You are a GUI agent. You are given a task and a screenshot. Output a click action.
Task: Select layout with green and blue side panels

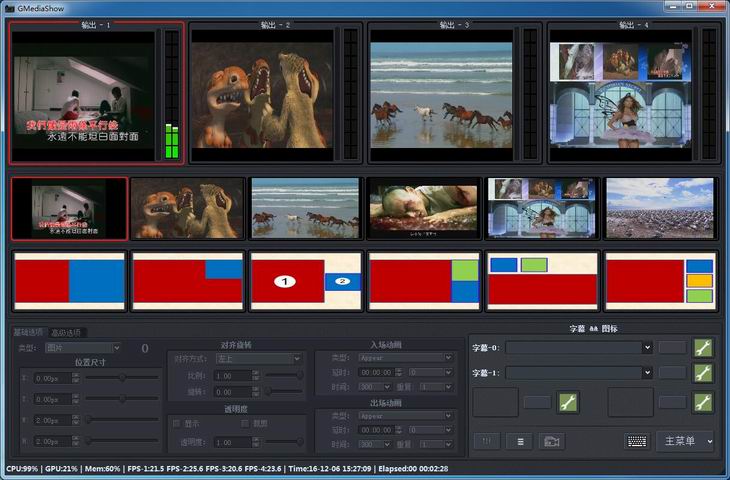coord(424,281)
